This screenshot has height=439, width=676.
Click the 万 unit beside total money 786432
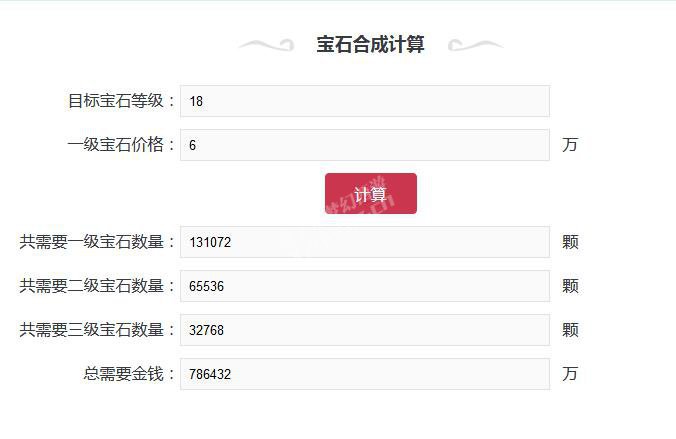click(x=570, y=373)
